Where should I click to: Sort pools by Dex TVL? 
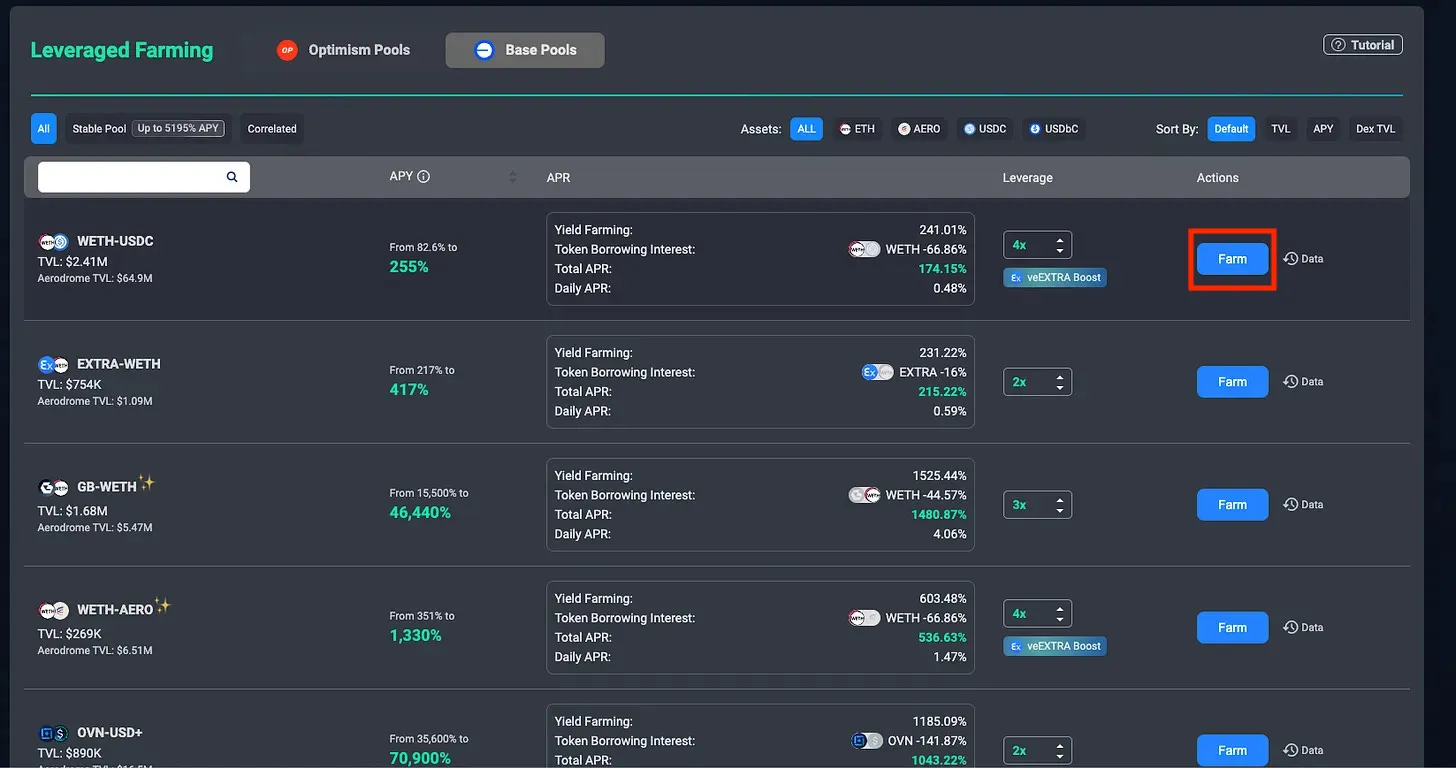[x=1376, y=129]
